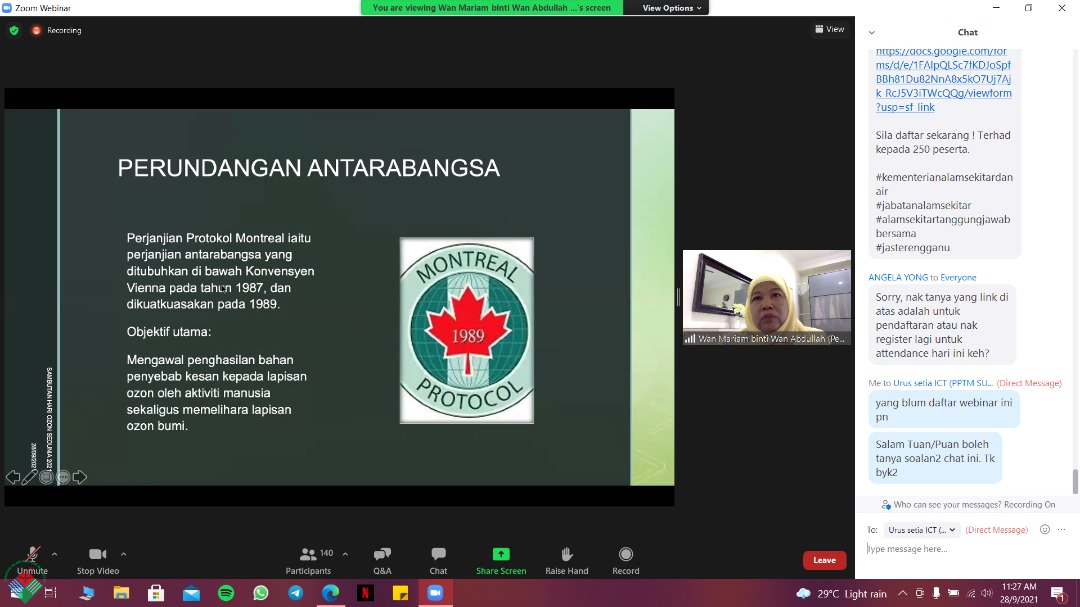
Task: Show hidden system tray icons
Action: coord(902,593)
